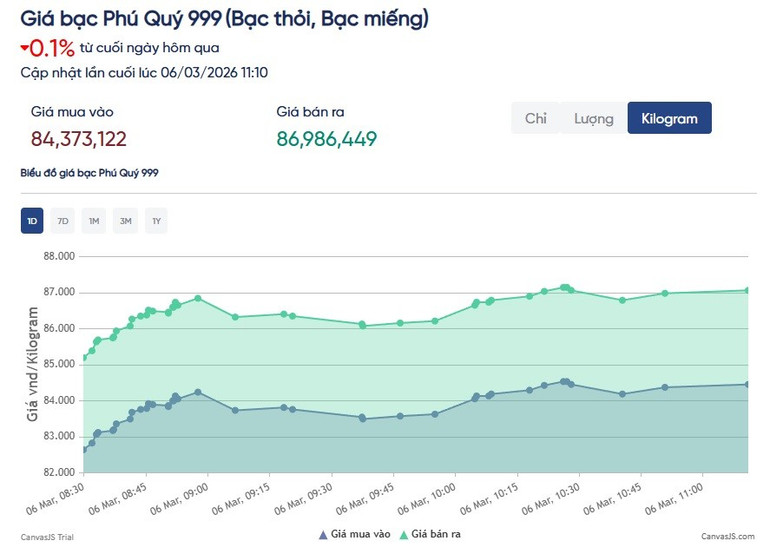Switch the chart to 7D range

[63, 220]
